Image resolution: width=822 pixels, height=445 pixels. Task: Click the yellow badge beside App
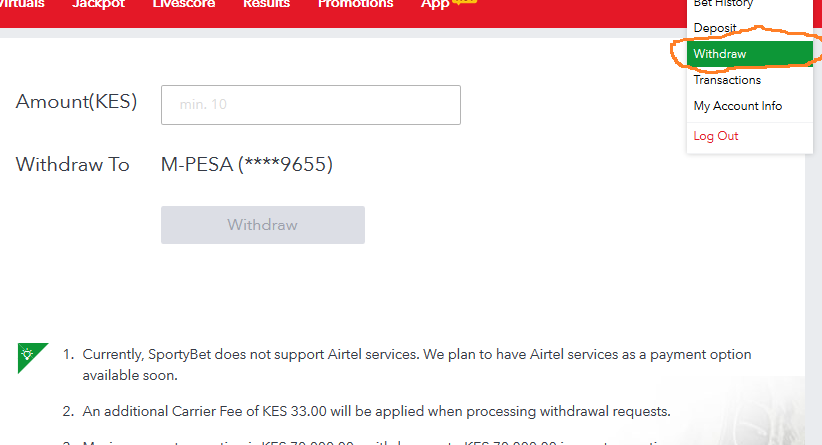pyautogui.click(x=464, y=2)
